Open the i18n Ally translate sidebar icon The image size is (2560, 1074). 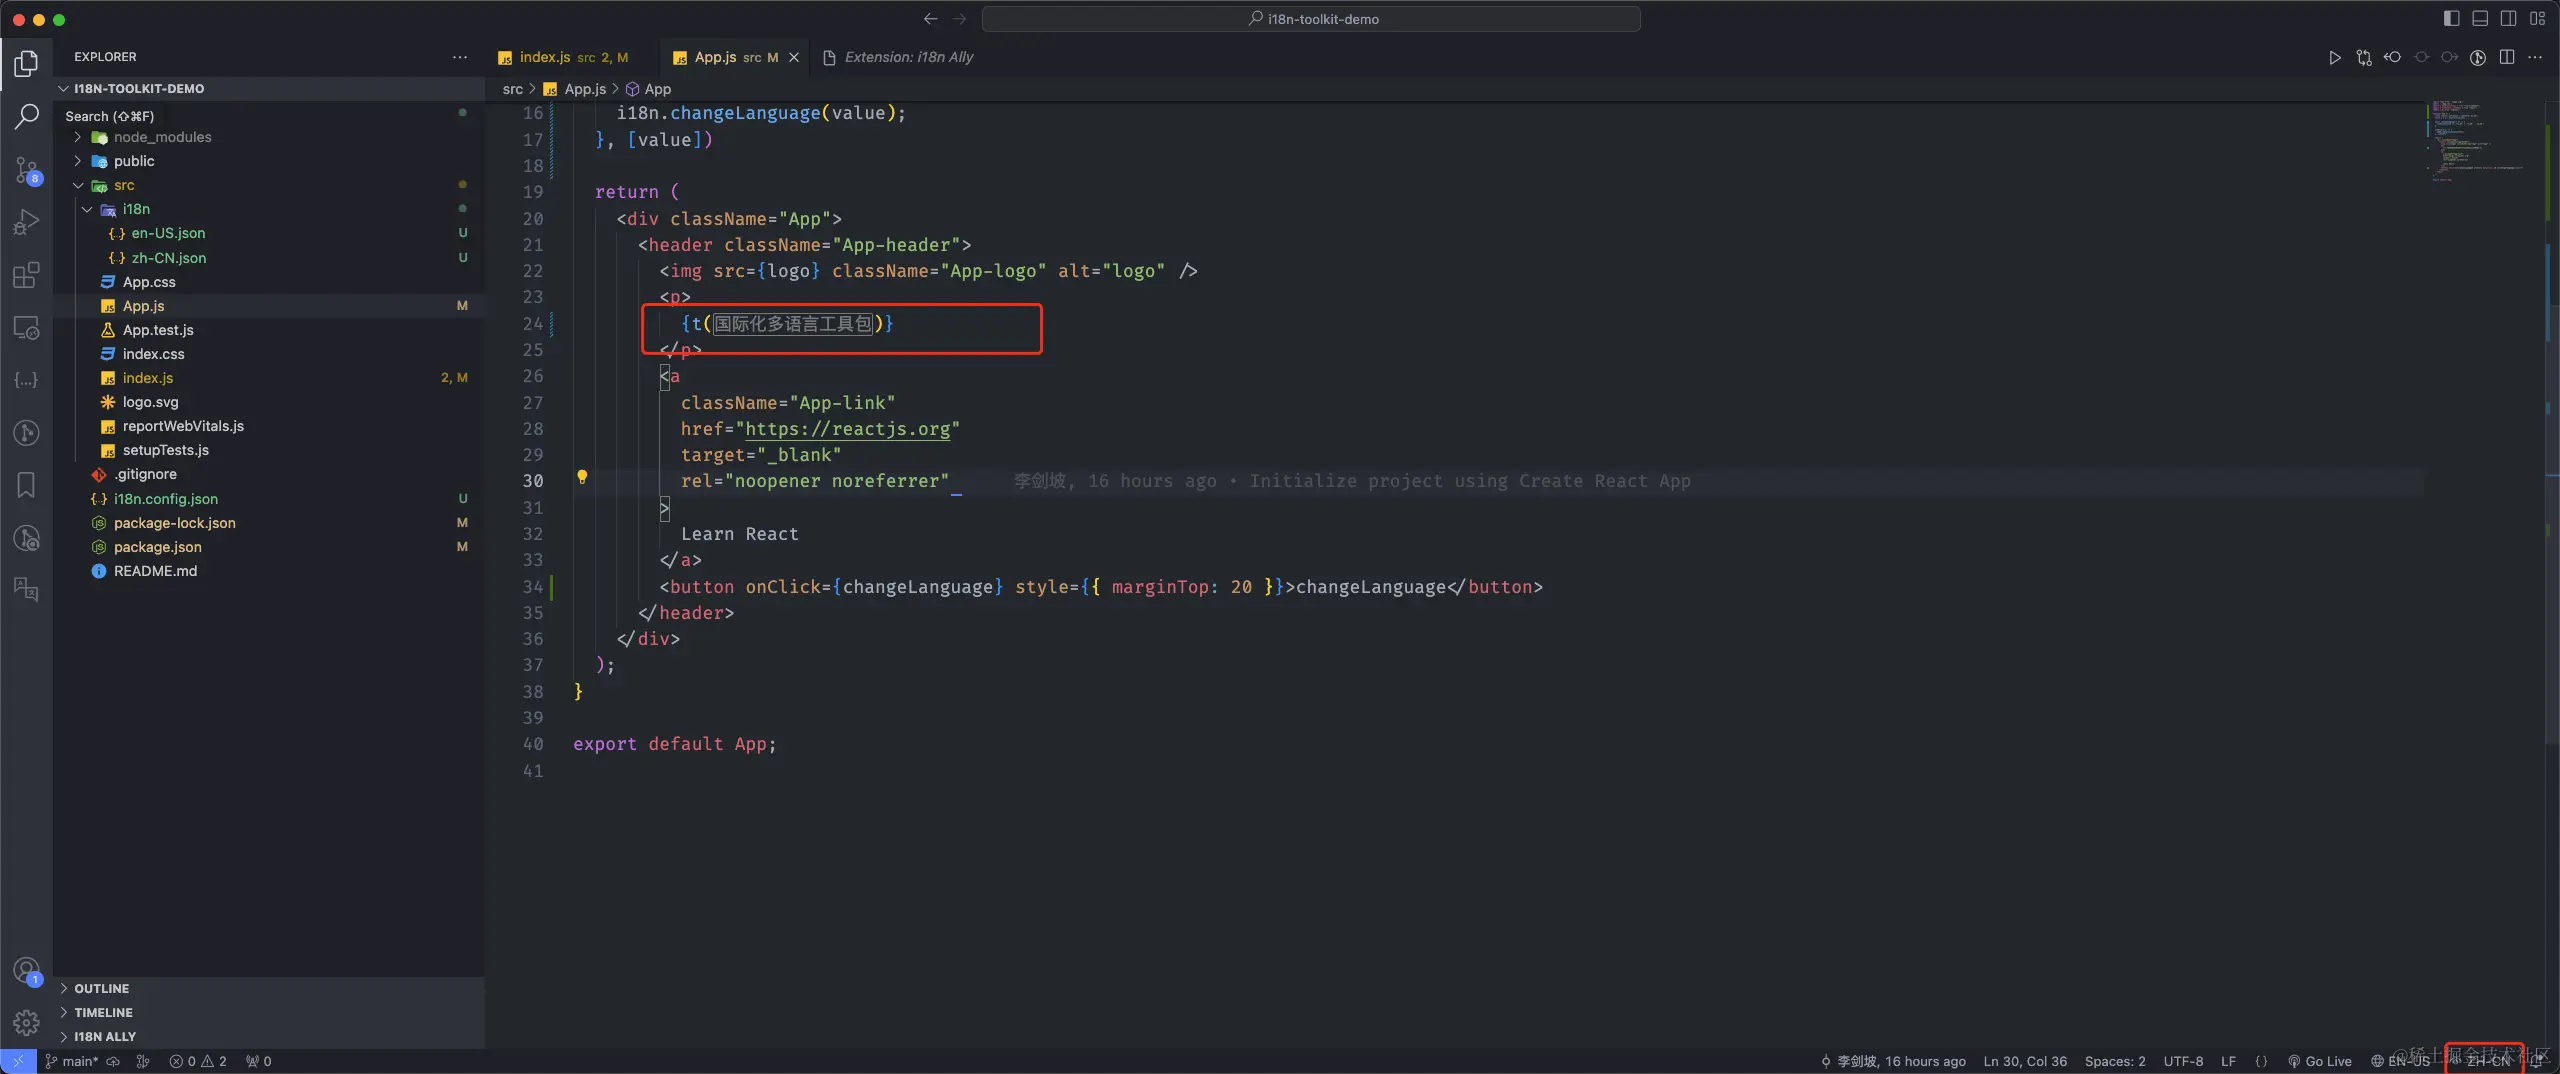[x=27, y=589]
